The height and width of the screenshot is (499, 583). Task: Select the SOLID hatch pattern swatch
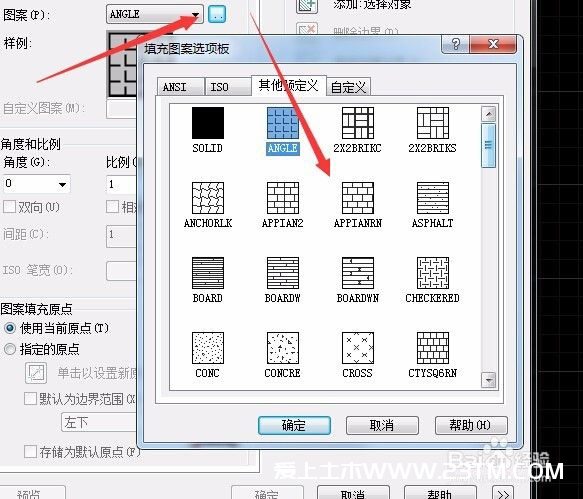208,123
